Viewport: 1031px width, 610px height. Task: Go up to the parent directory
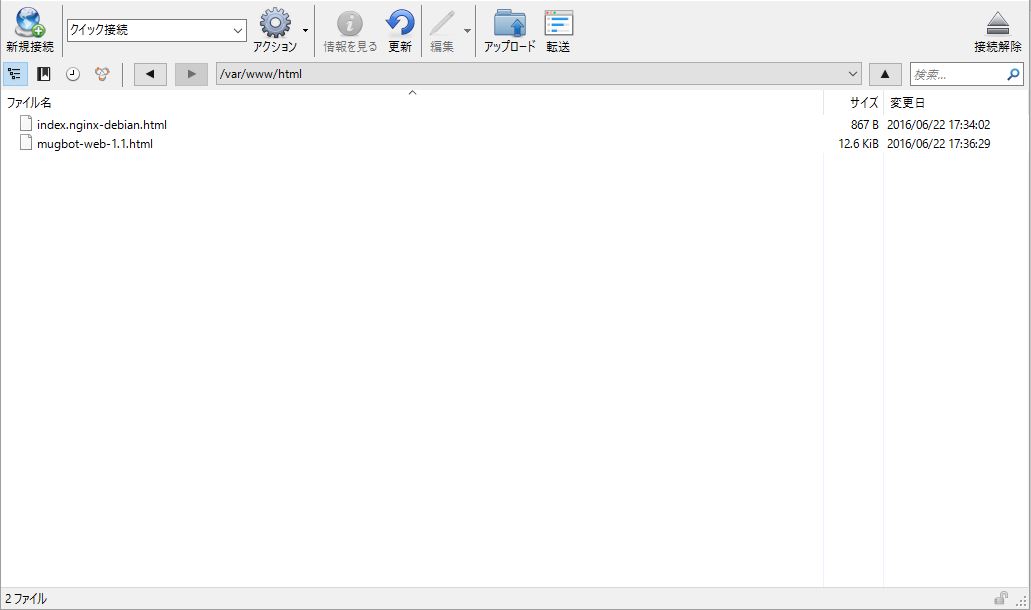(x=885, y=74)
